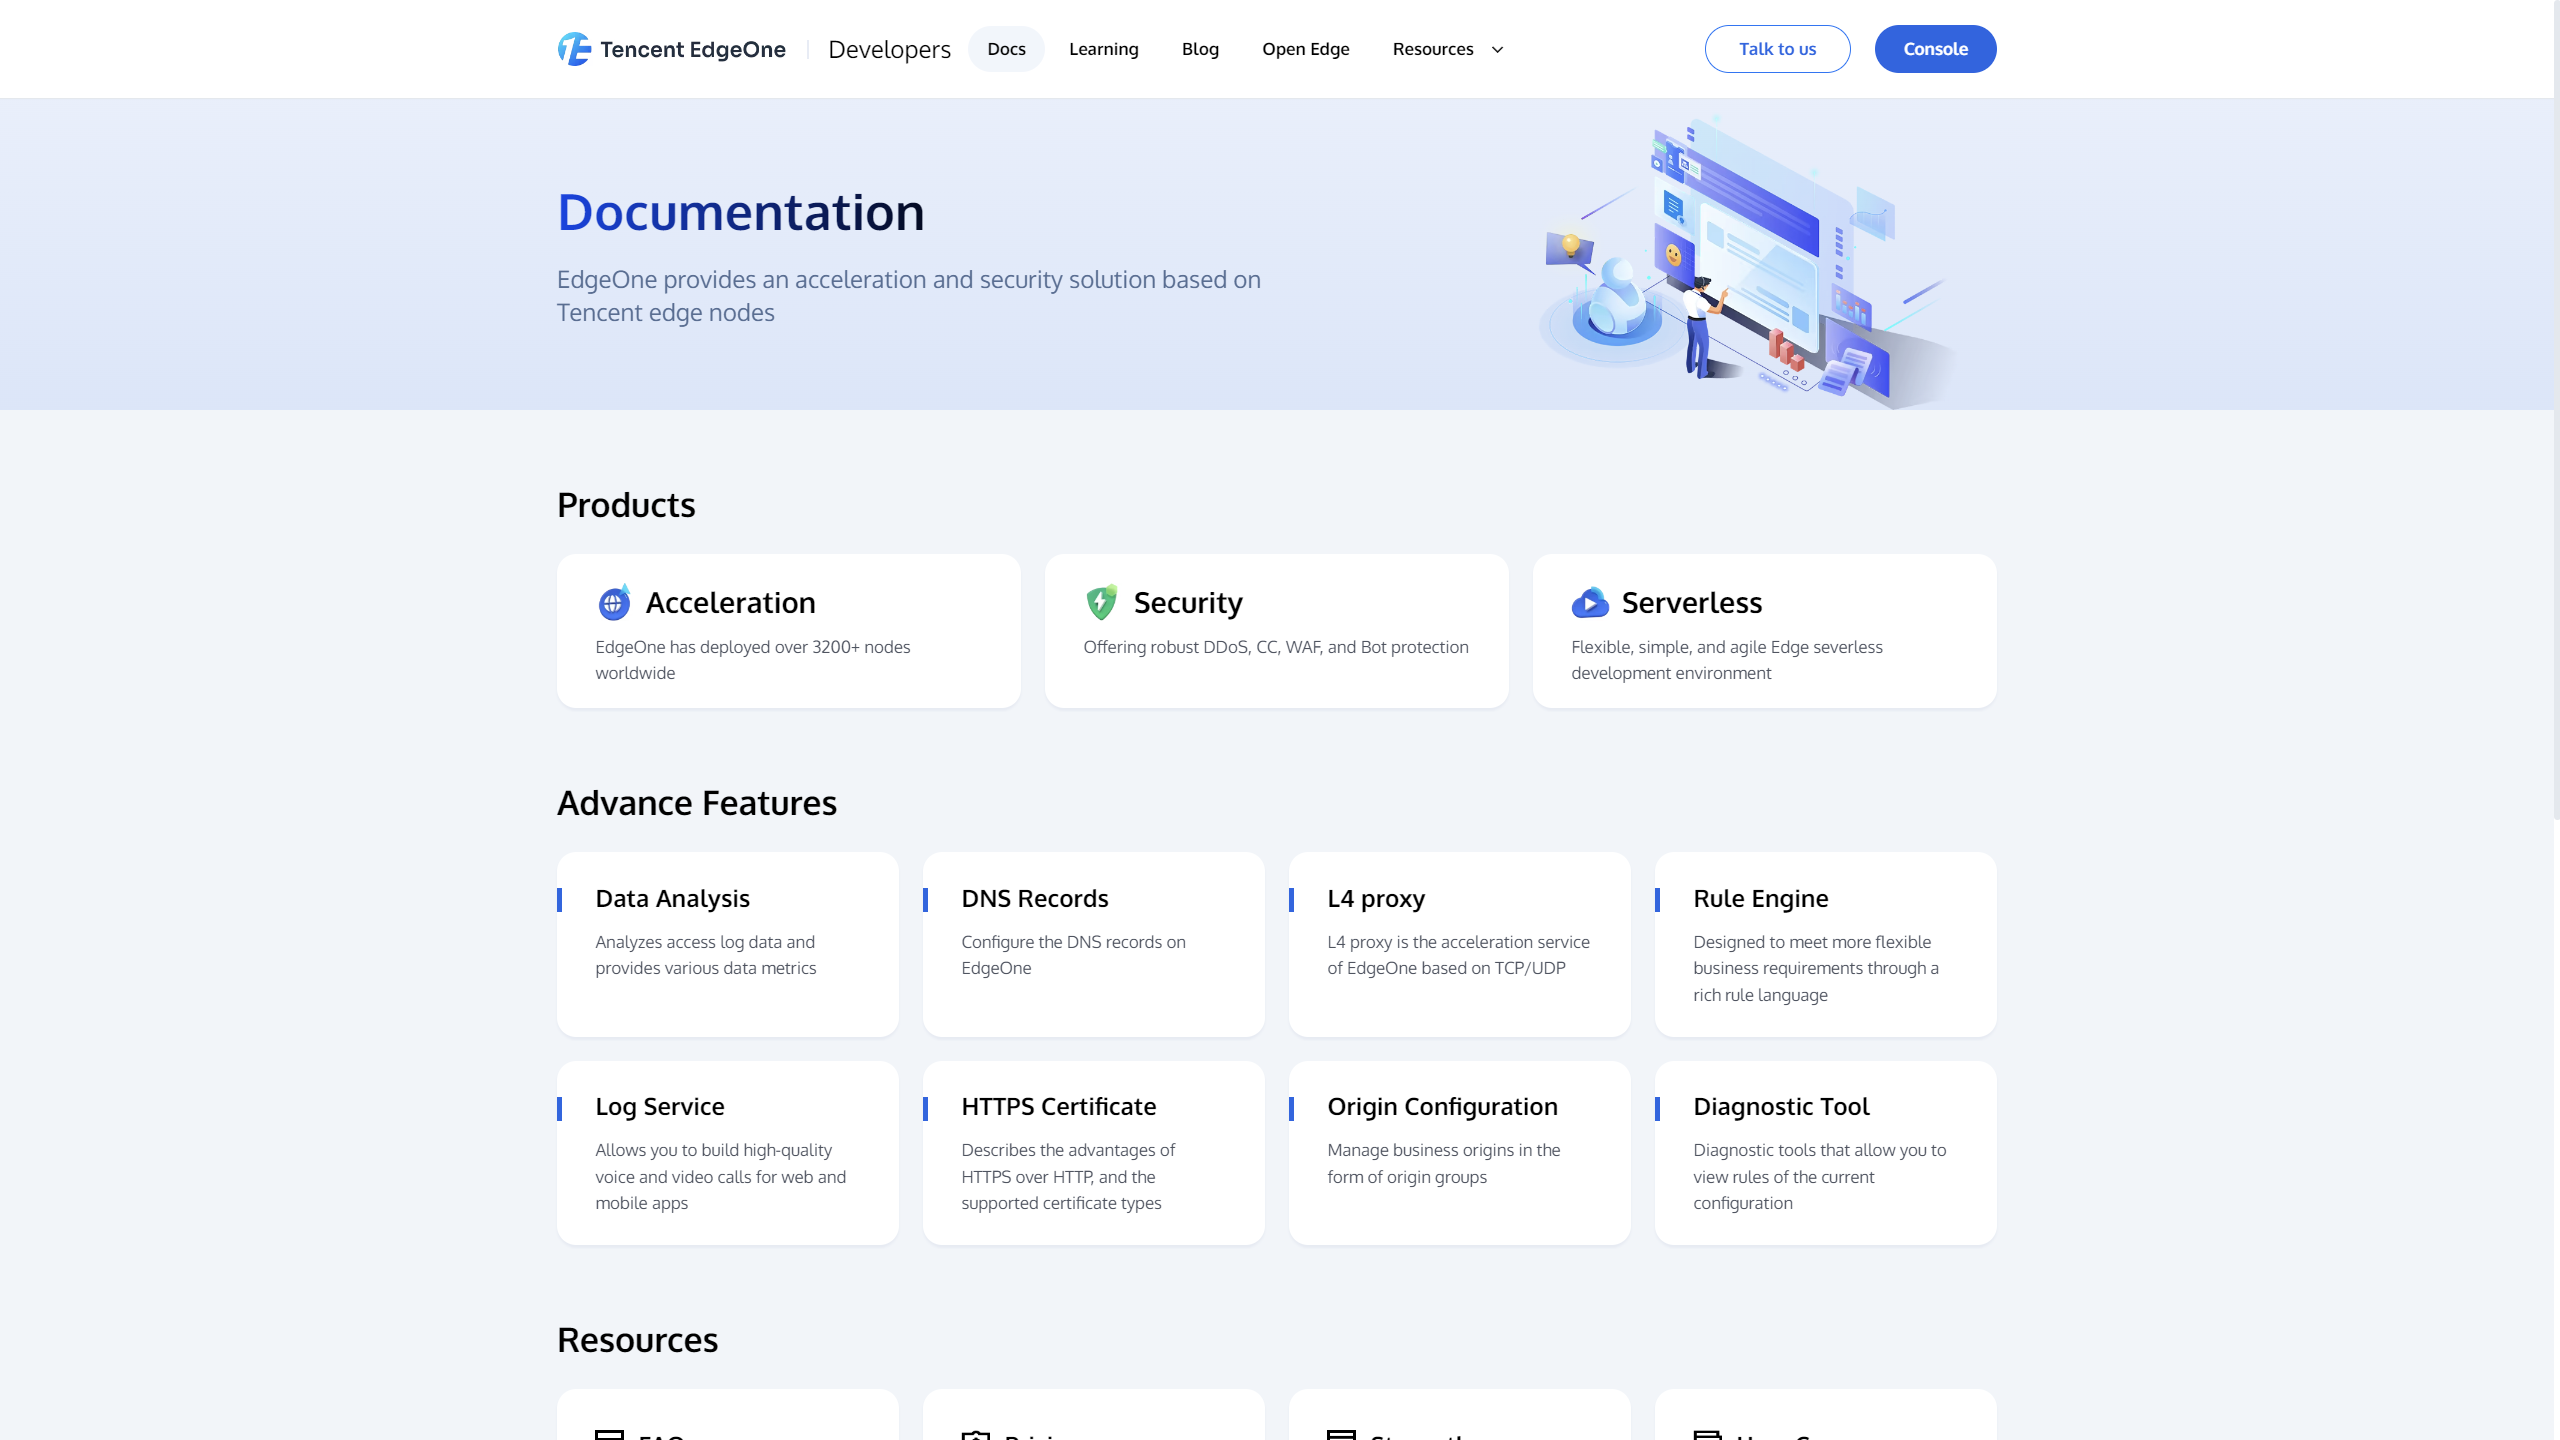Click 'Configure the DNS records on EdgeOne' text
This screenshot has width=2560, height=1440.
coord(1073,955)
